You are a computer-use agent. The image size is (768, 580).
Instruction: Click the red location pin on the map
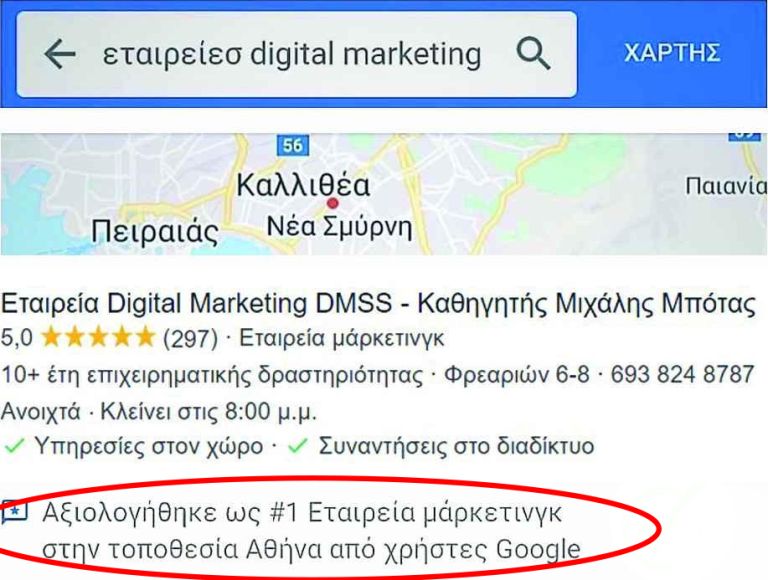point(333,203)
